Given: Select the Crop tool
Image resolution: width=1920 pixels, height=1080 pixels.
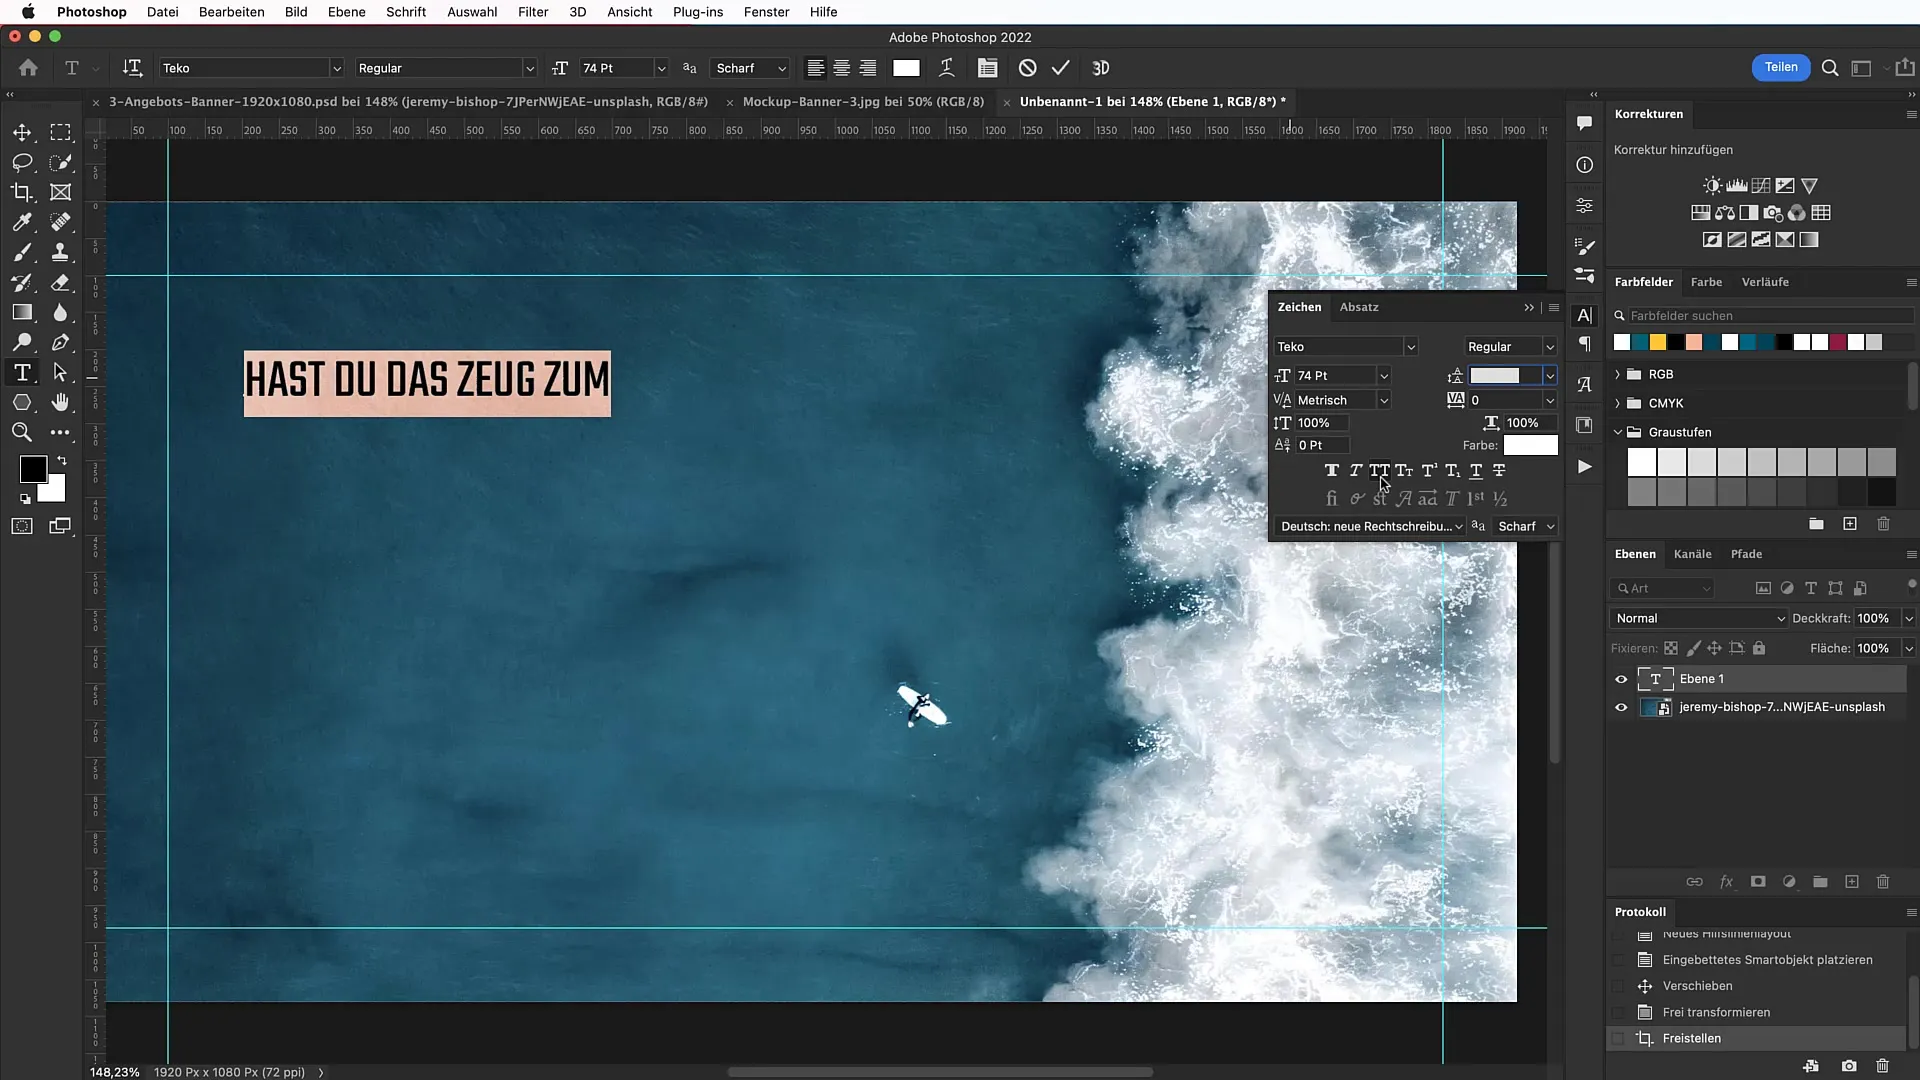Looking at the screenshot, I should [x=22, y=193].
